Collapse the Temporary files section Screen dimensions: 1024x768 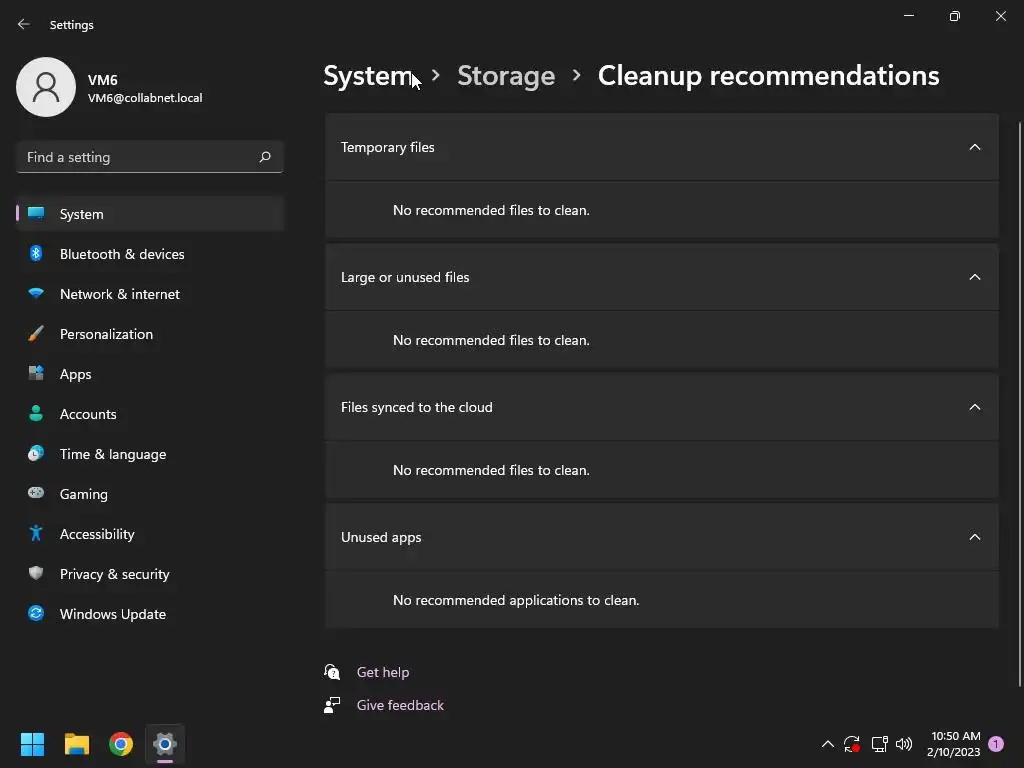click(x=974, y=147)
